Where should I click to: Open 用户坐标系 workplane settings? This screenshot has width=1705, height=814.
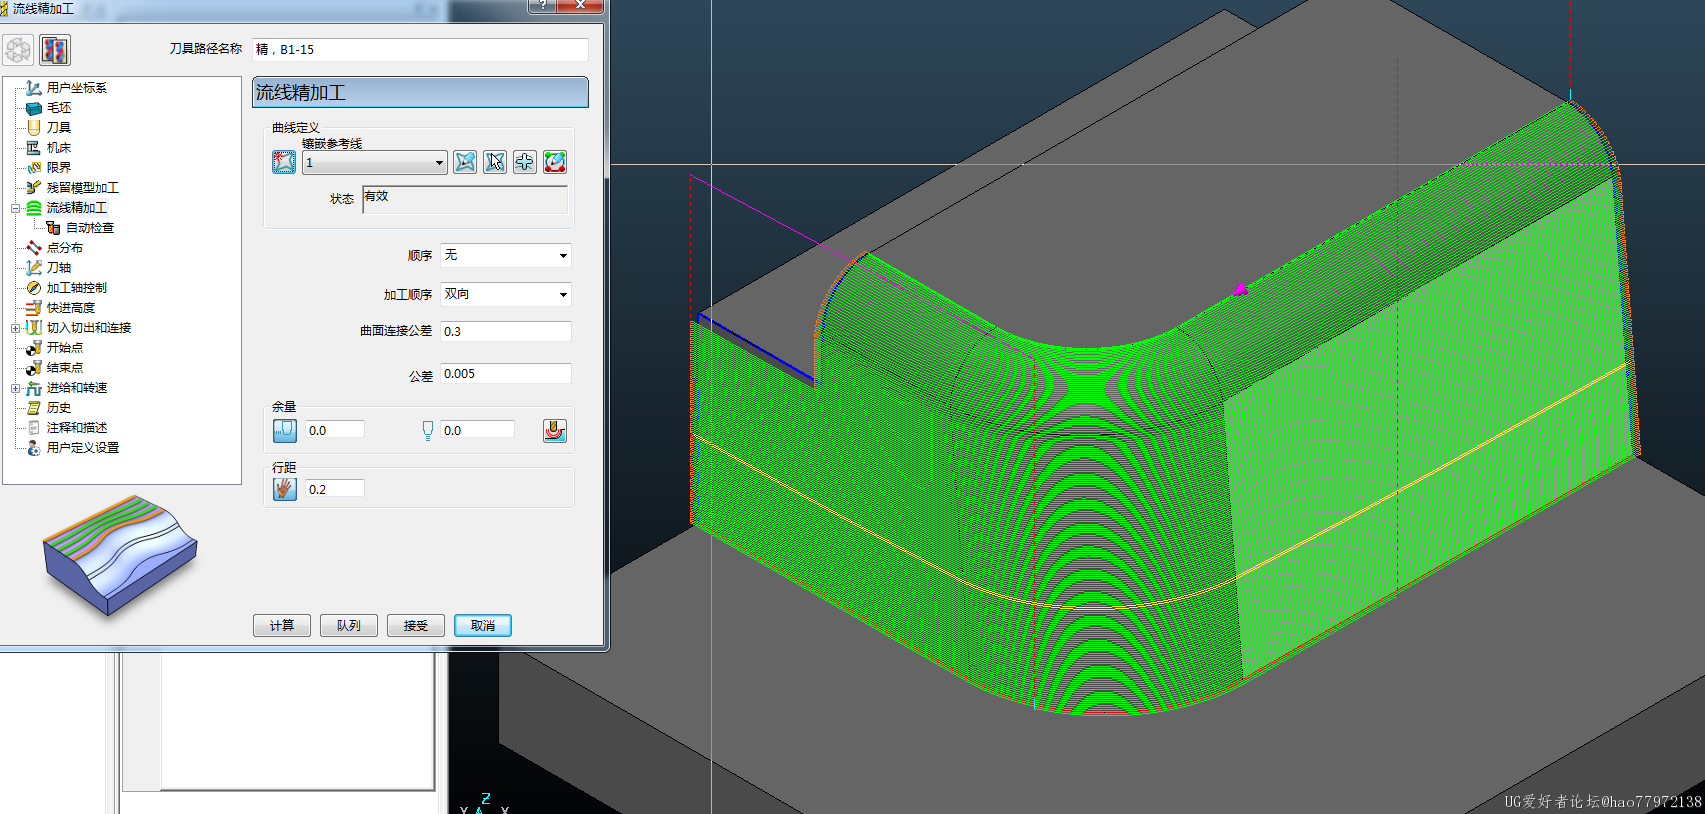[x=76, y=88]
